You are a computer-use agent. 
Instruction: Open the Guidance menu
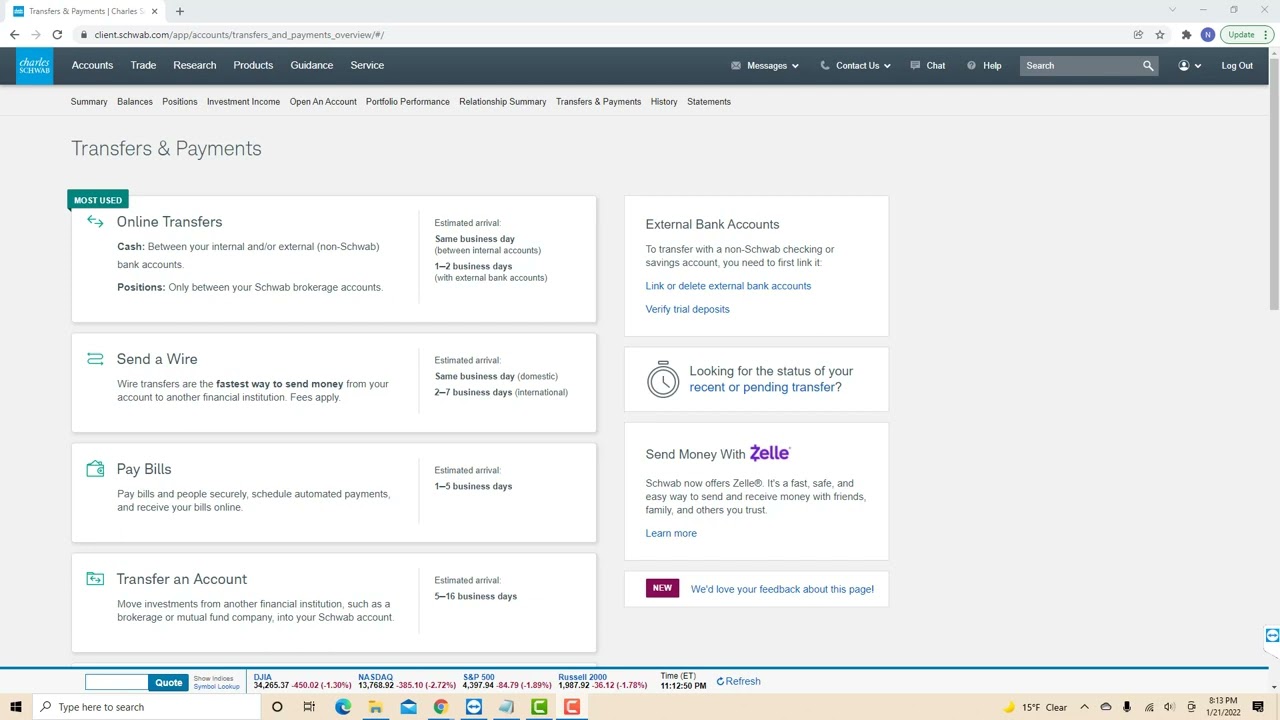click(312, 65)
